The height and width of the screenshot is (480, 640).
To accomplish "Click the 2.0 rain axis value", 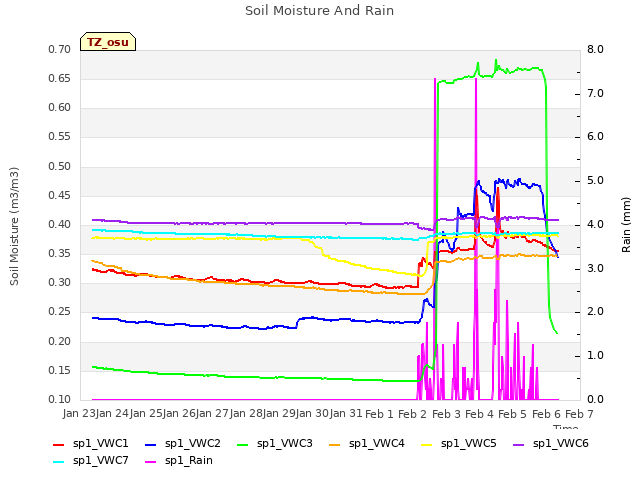I will coord(595,312).
